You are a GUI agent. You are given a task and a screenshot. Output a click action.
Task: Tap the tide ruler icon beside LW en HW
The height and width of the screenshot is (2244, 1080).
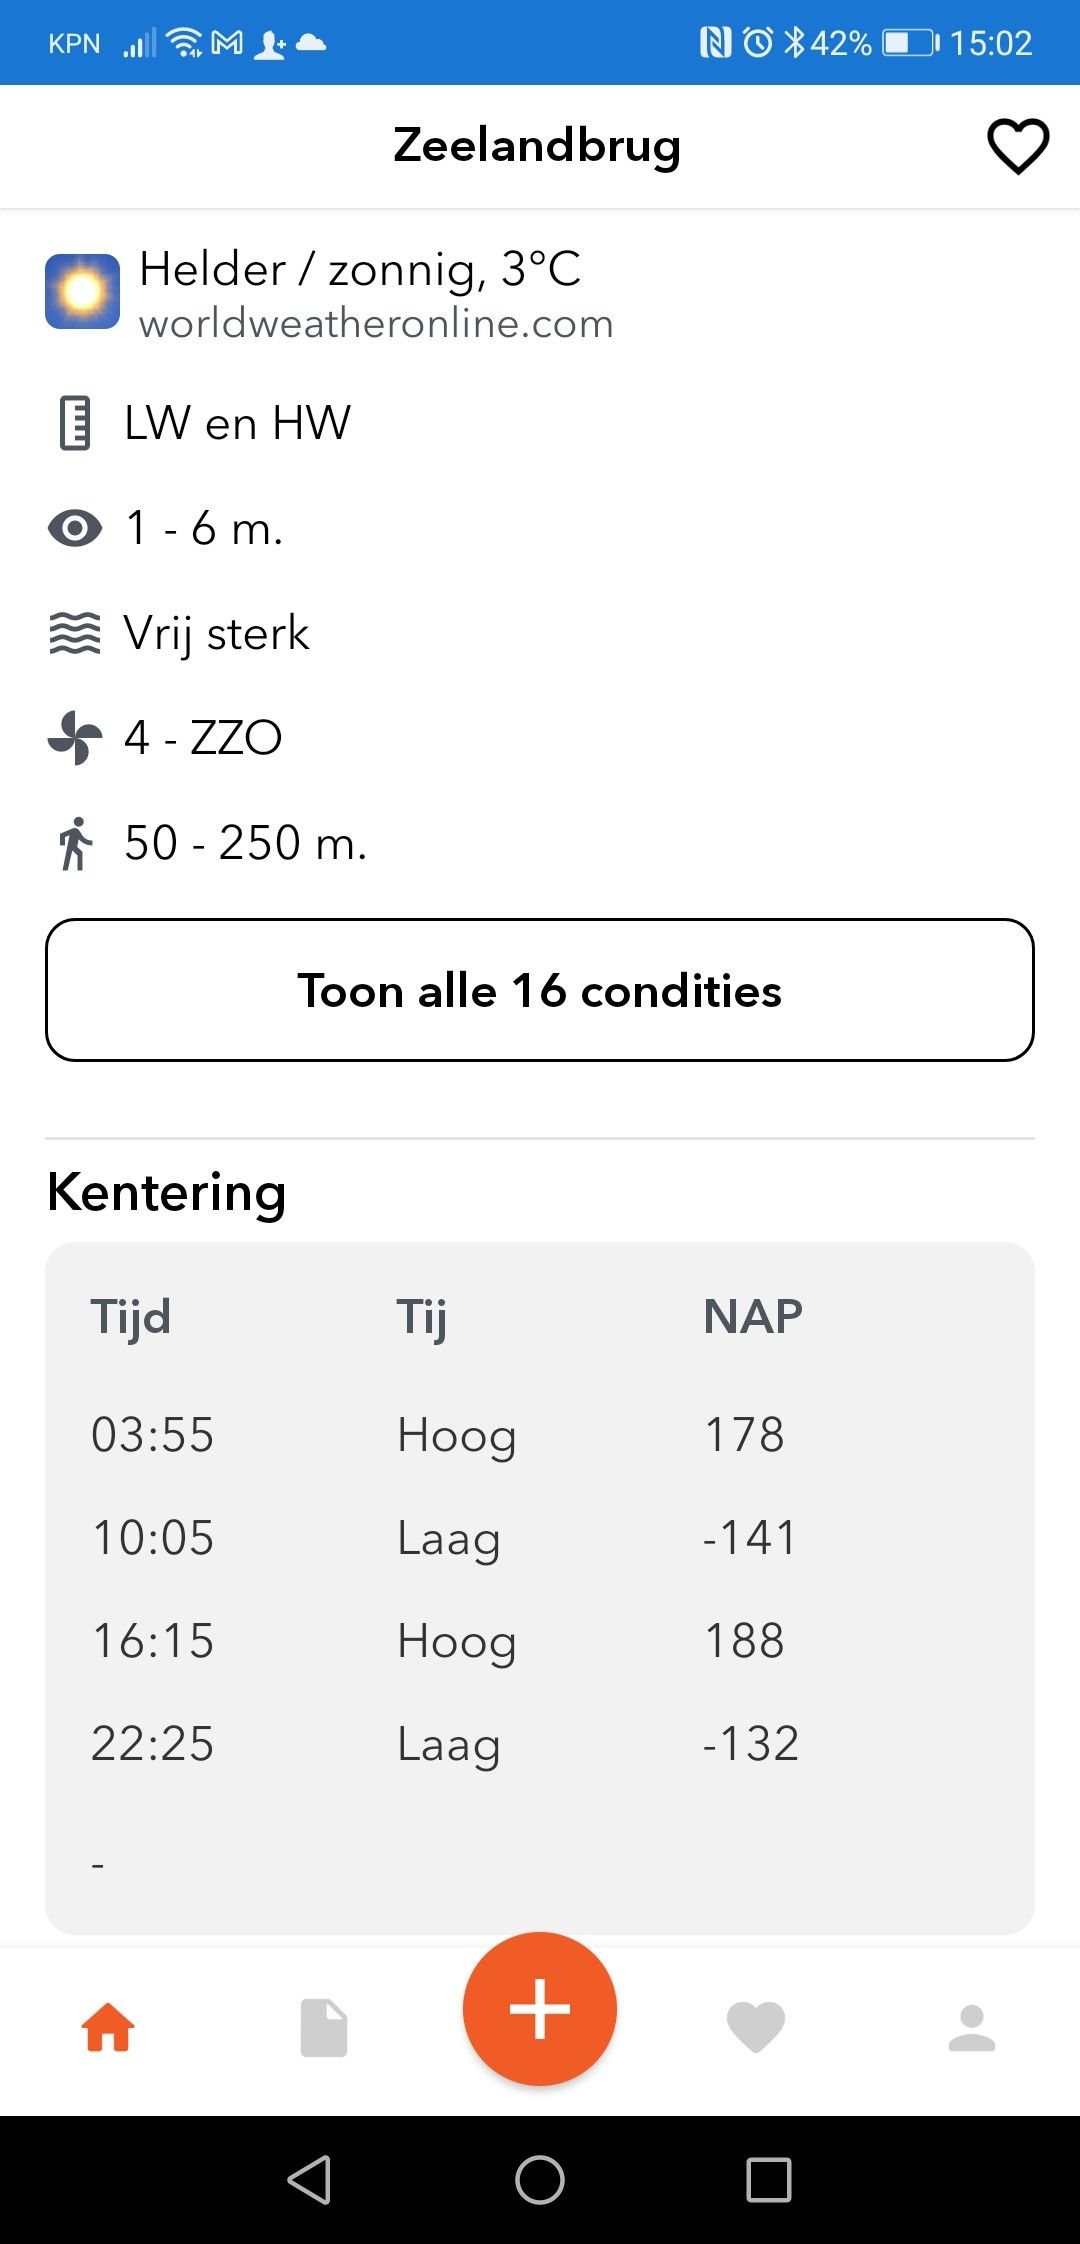(75, 423)
